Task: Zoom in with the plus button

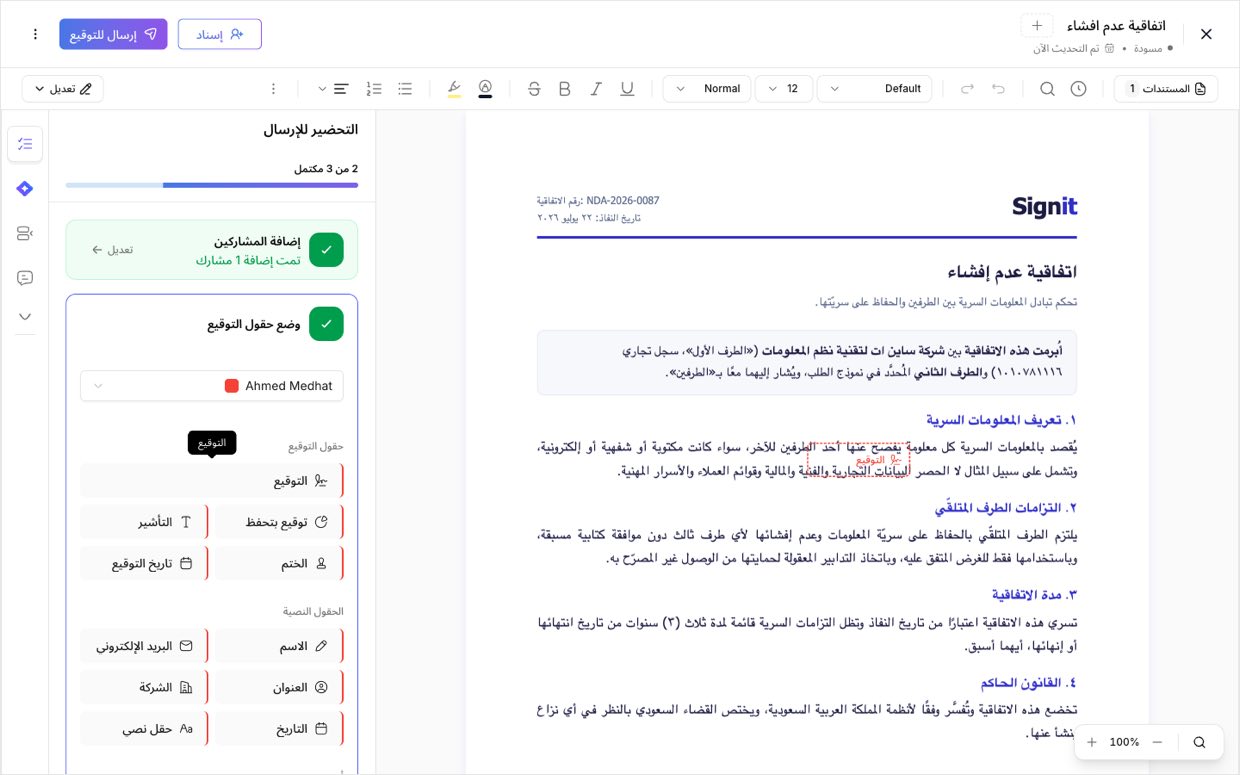Action: coord(1092,742)
